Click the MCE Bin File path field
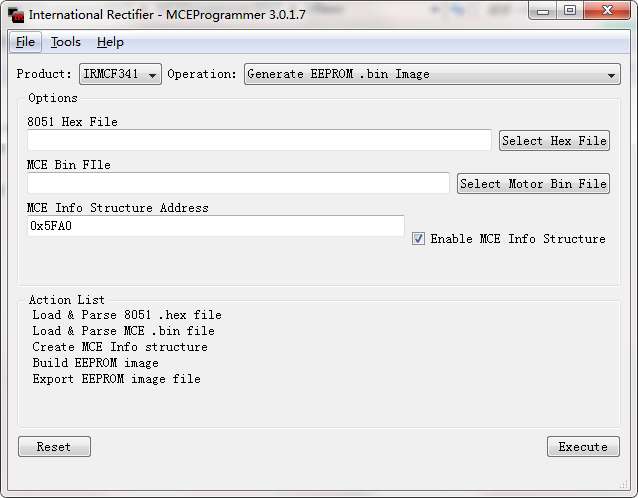The image size is (638, 498). pos(238,183)
